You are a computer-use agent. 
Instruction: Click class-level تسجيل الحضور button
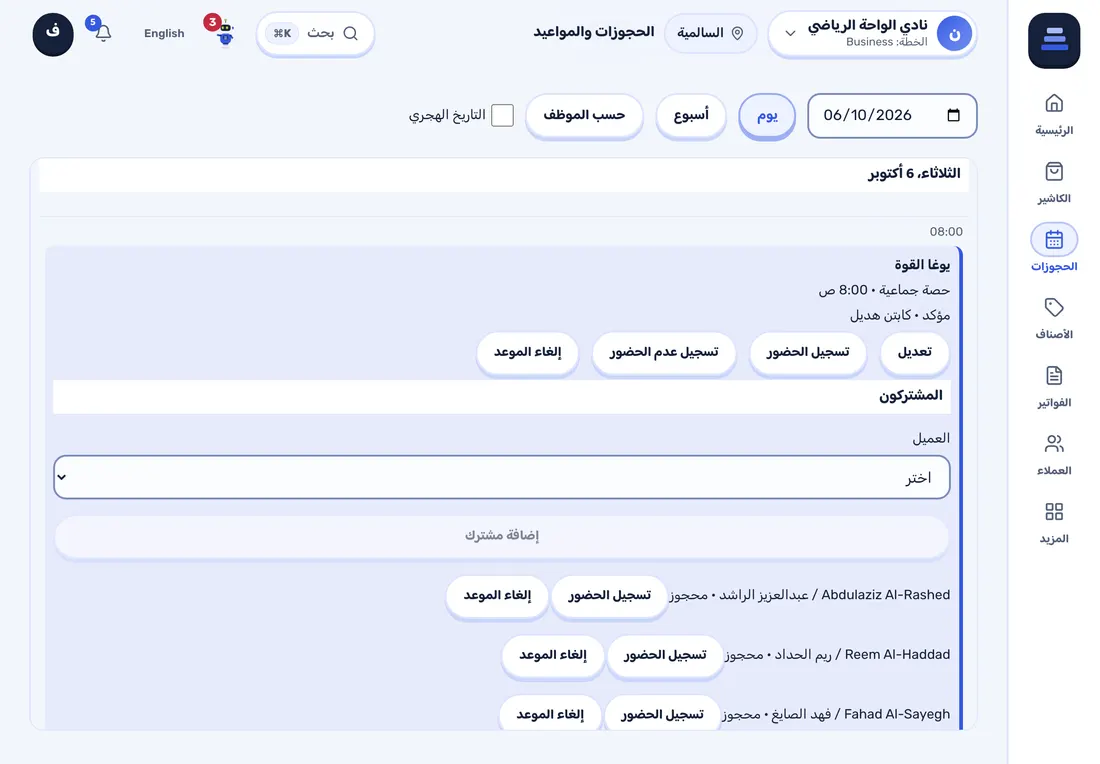[807, 352]
